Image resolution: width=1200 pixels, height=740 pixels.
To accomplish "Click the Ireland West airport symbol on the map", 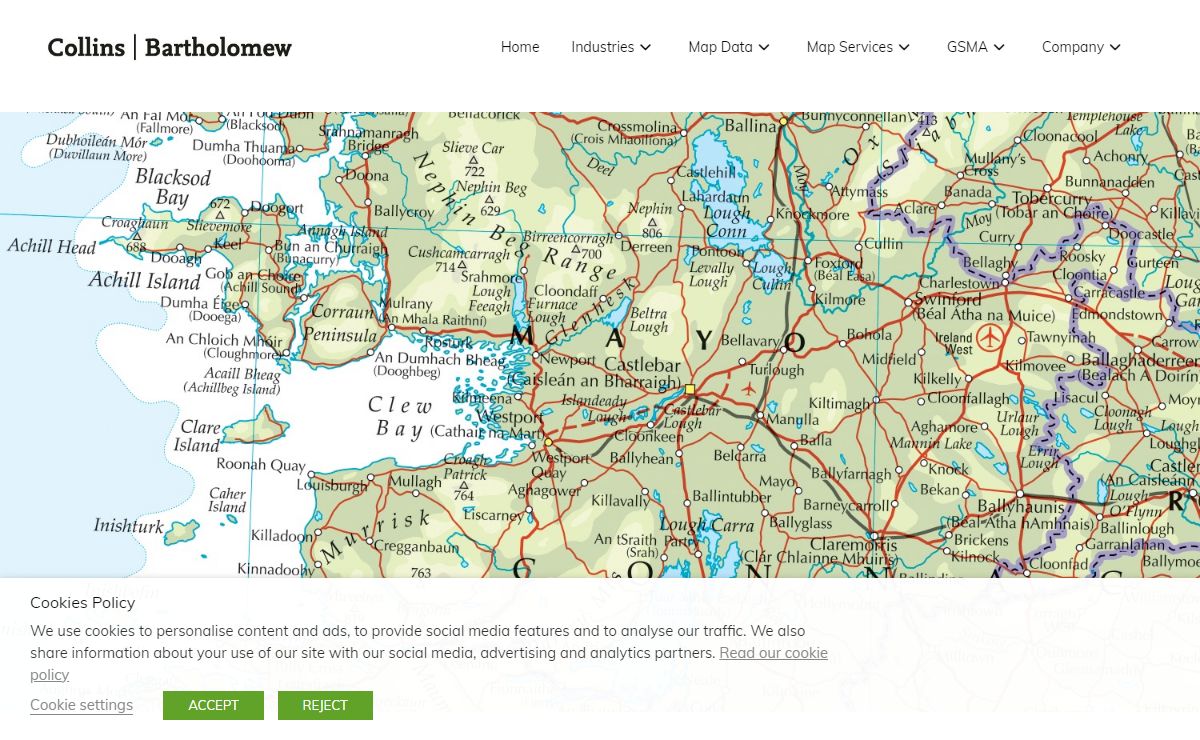I will [989, 337].
